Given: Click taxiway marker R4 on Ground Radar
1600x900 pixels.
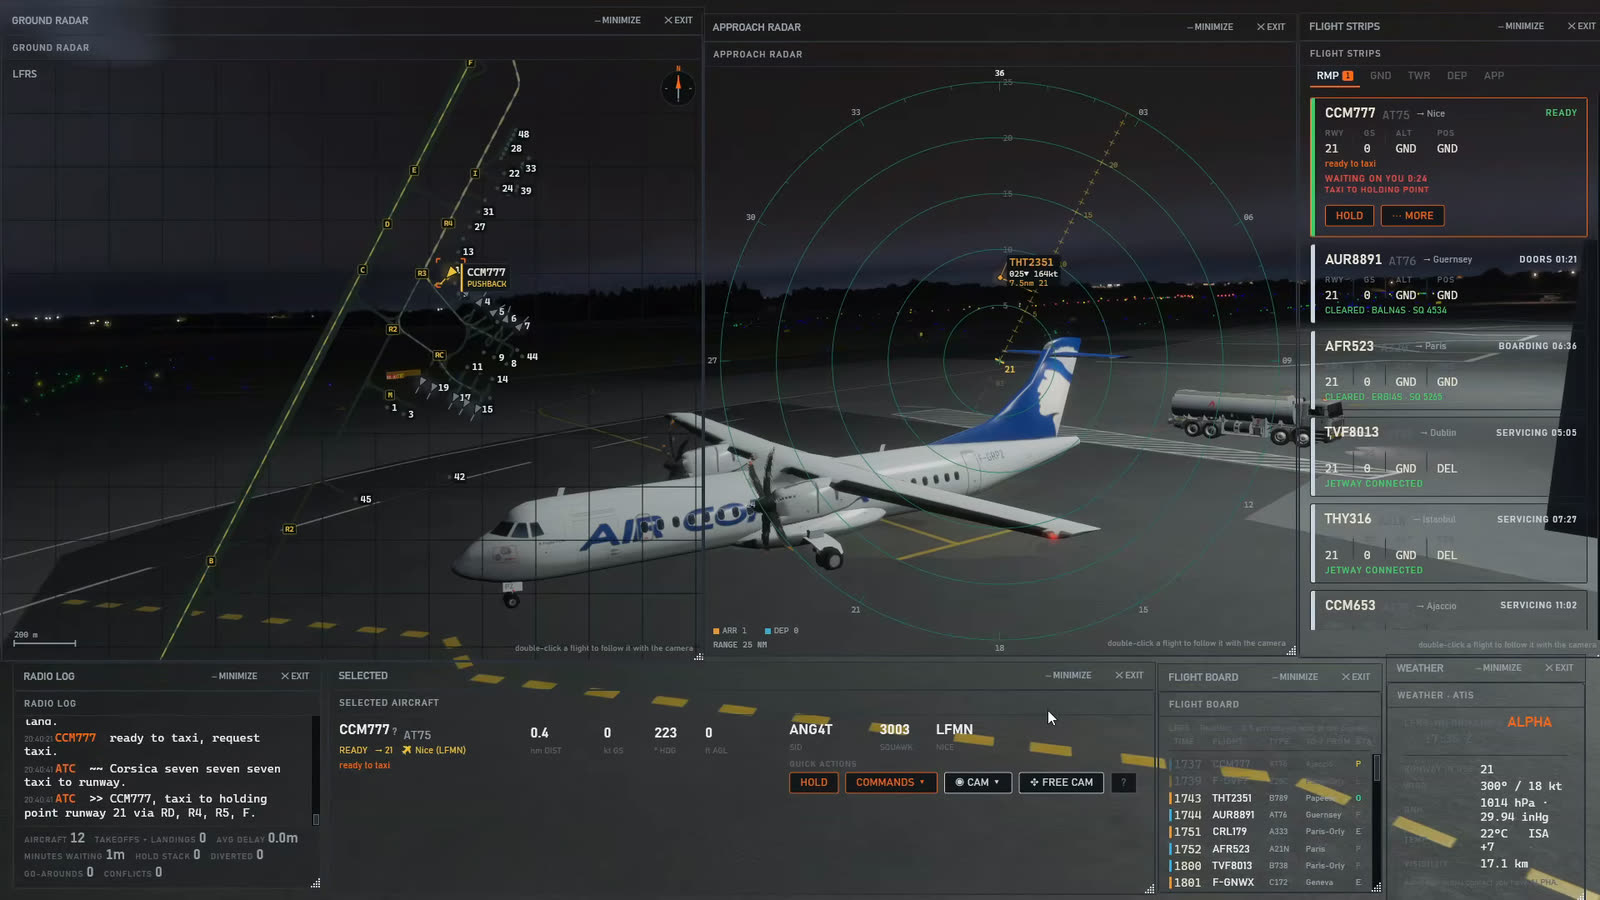Looking at the screenshot, I should coord(448,223).
